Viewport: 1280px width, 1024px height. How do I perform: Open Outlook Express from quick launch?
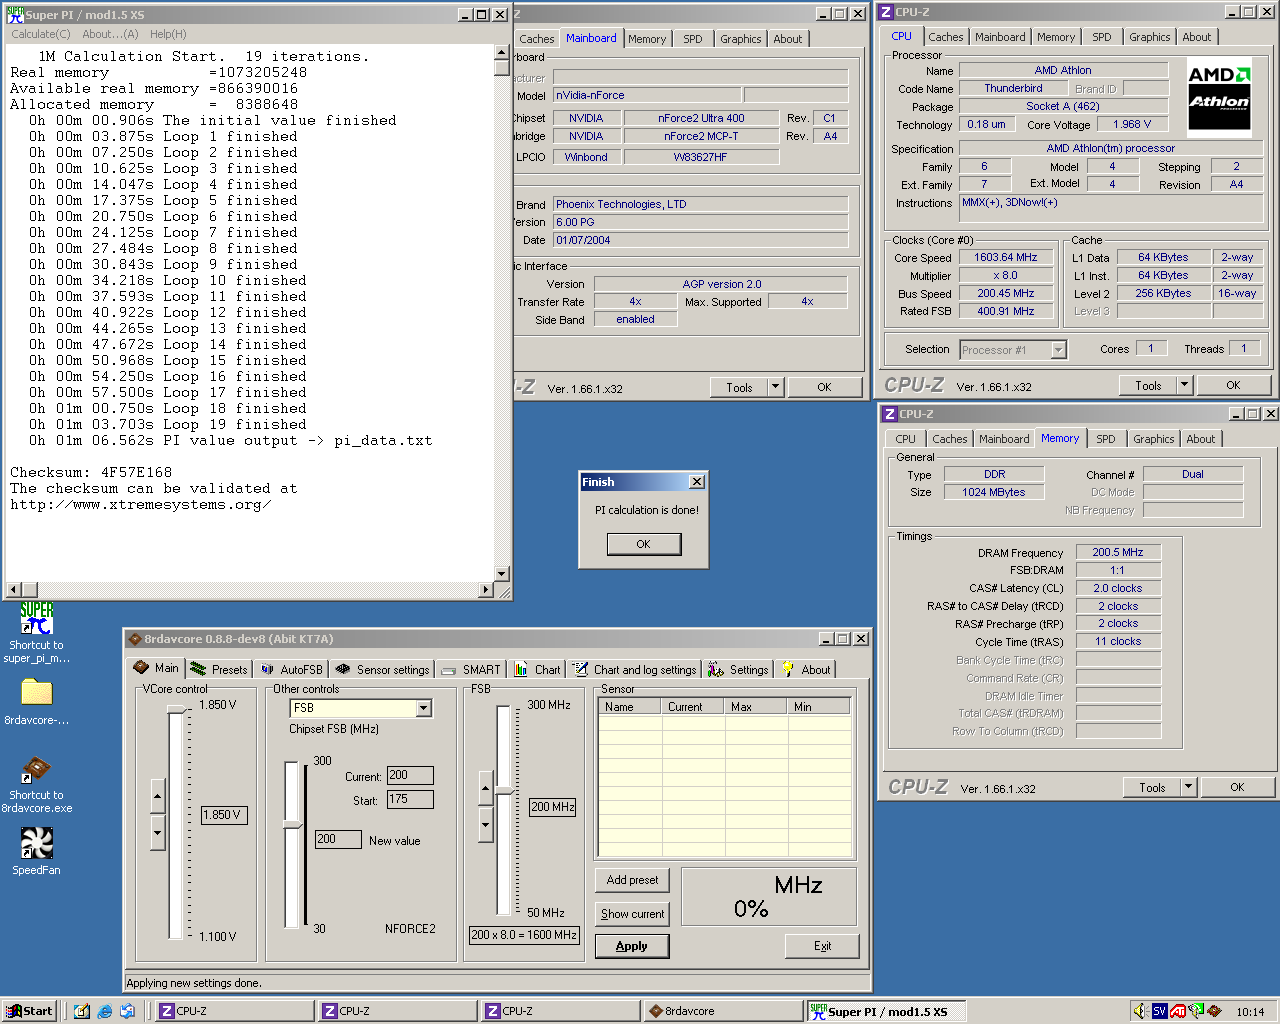tap(128, 1011)
